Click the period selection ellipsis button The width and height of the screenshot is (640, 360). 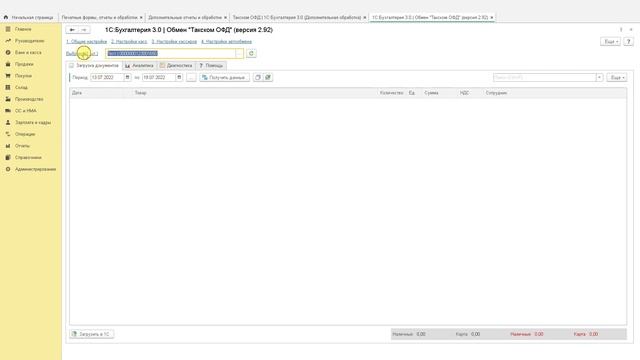pos(191,78)
